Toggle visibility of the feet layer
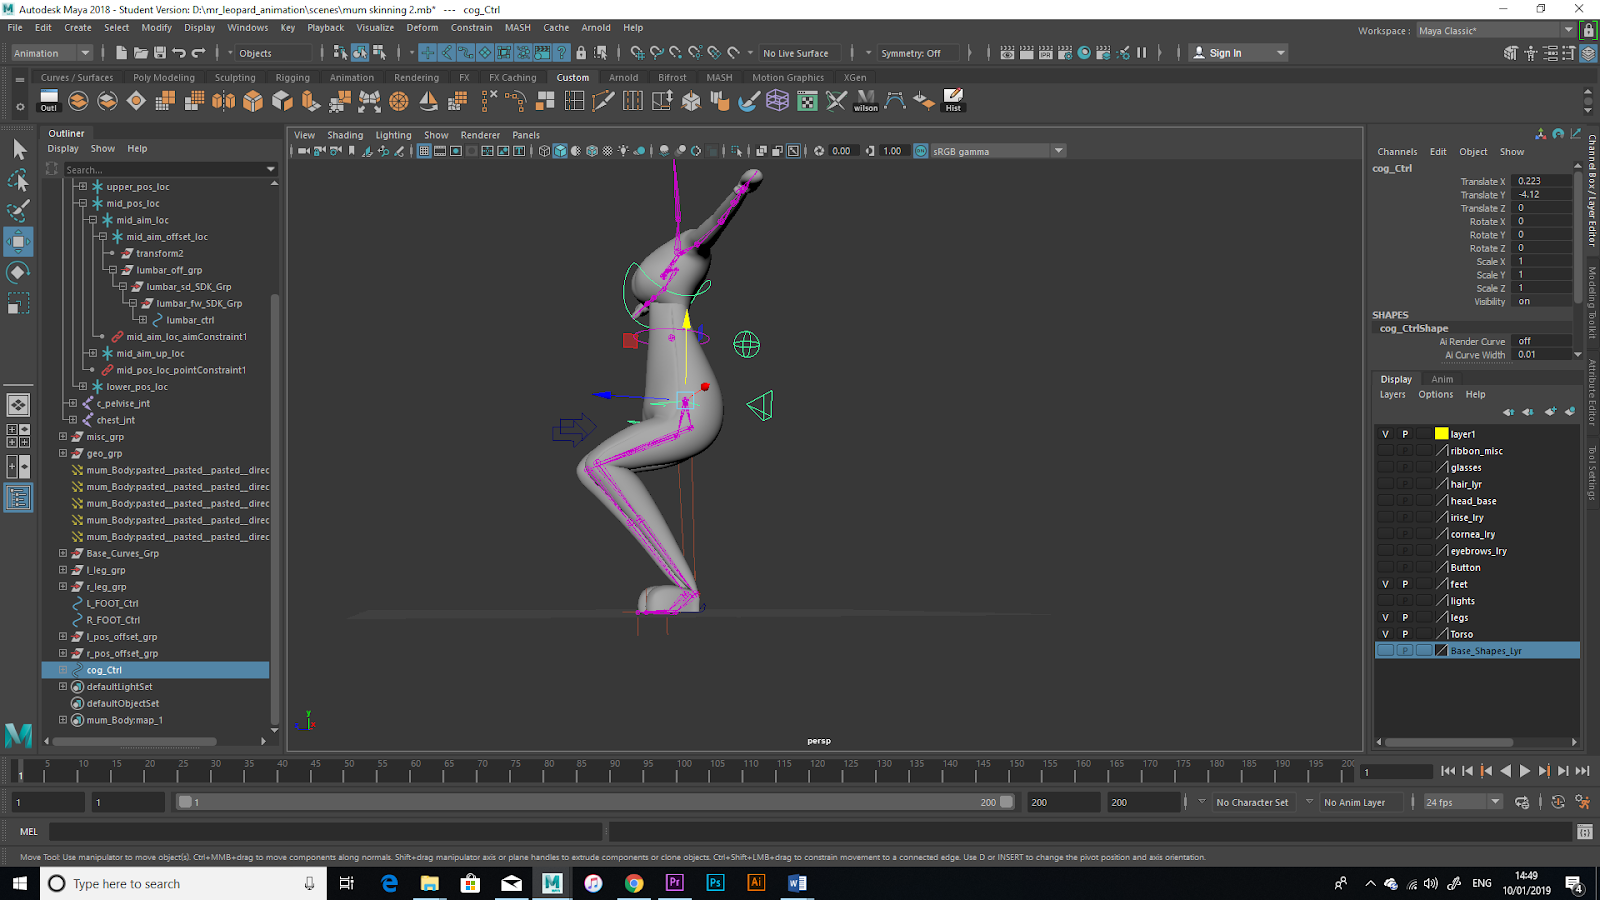1600x900 pixels. click(1385, 584)
